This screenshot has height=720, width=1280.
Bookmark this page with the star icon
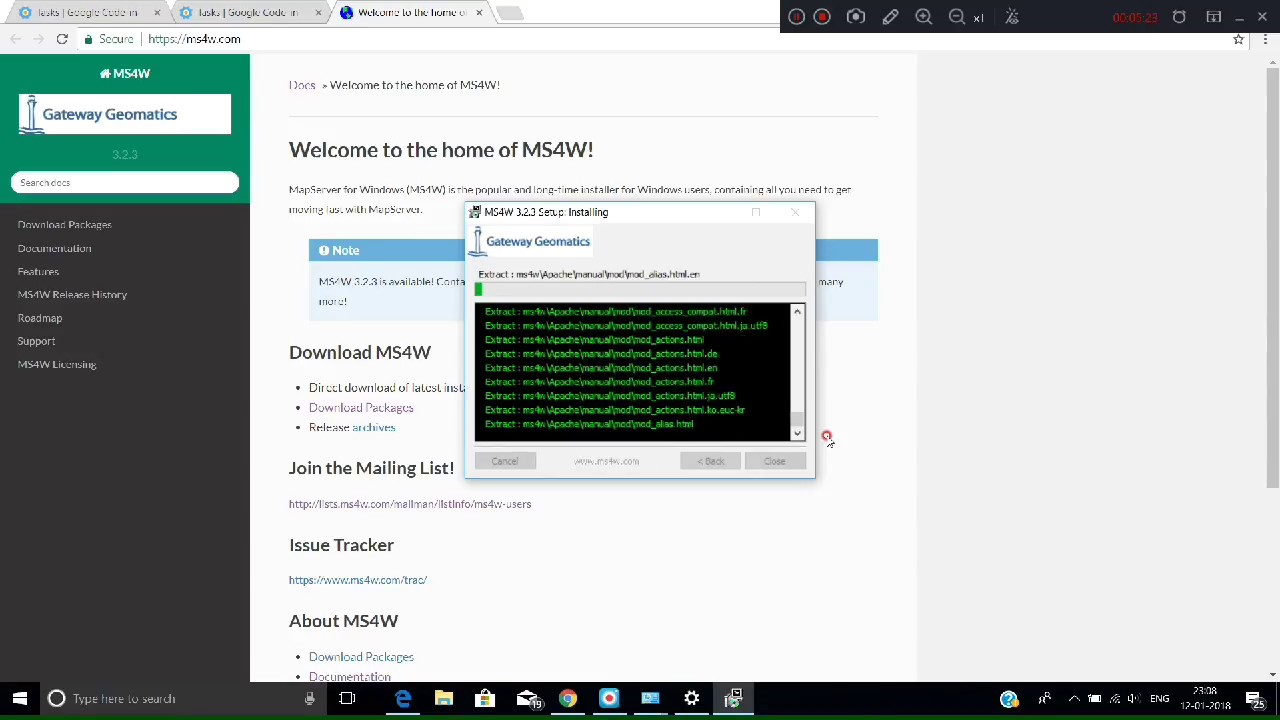coord(1238,39)
